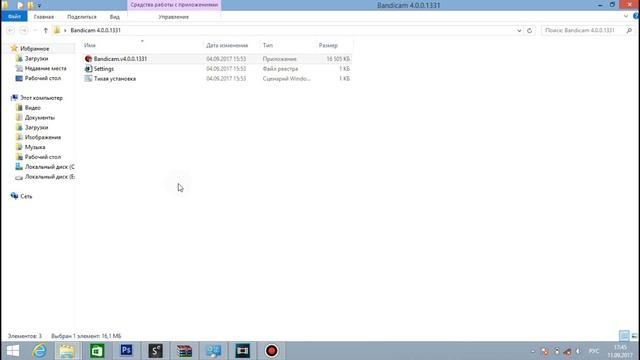
Task: Launch Internet Explorer from the taskbar
Action: tap(39, 351)
